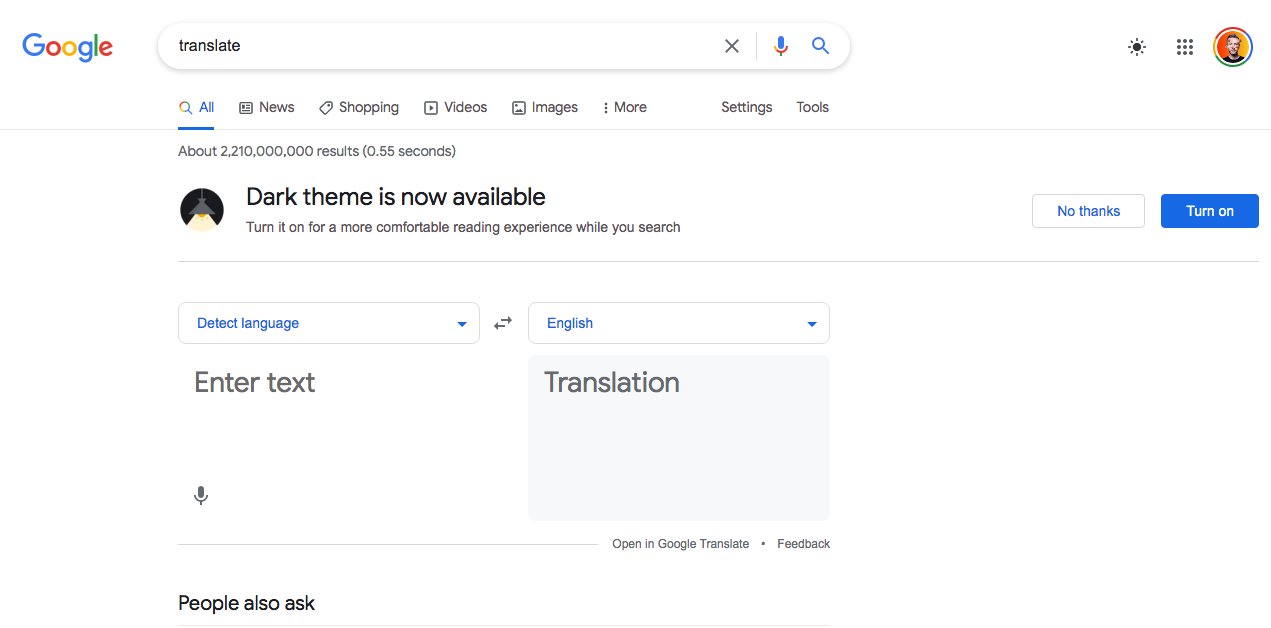Screen dimensions: 1271x628
Task: Clear the search box text
Action: [x=732, y=46]
